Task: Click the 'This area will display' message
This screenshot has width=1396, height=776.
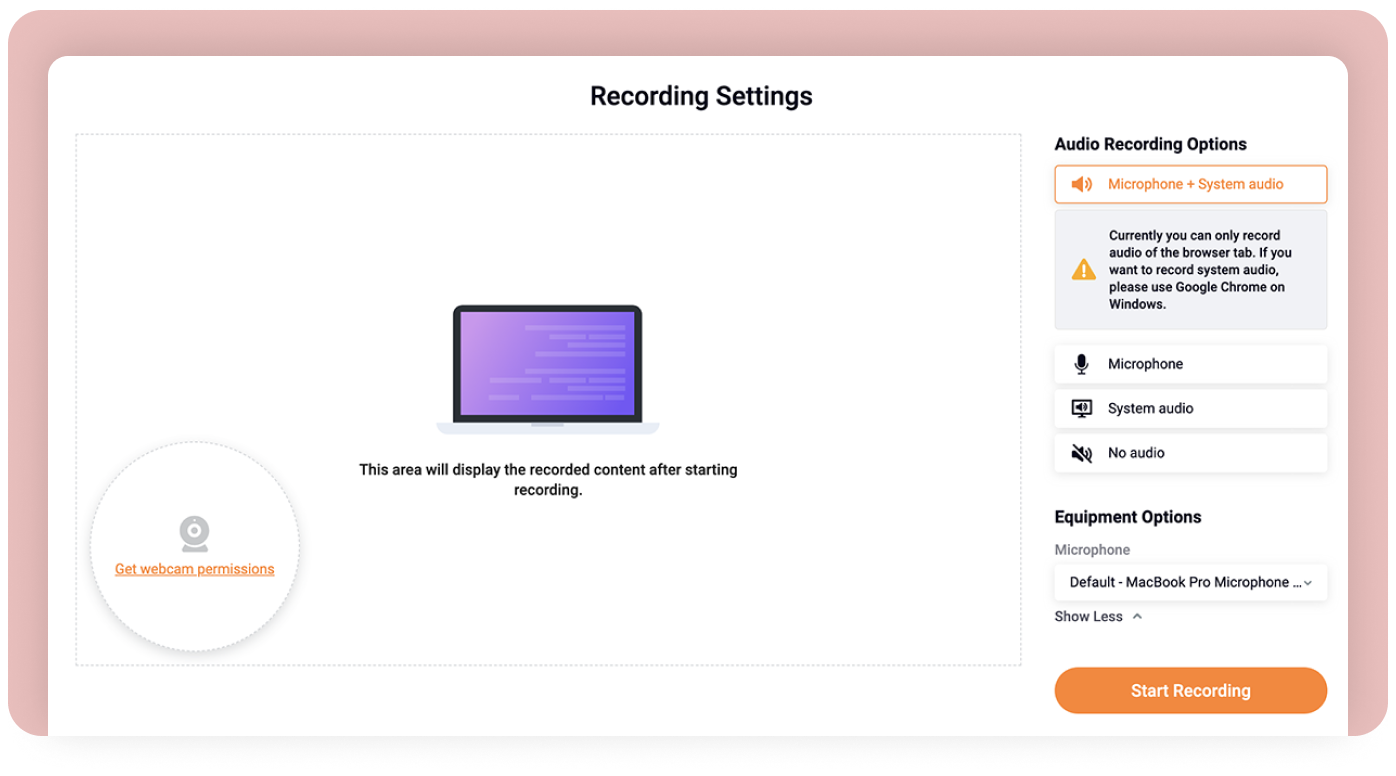Action: tap(548, 480)
